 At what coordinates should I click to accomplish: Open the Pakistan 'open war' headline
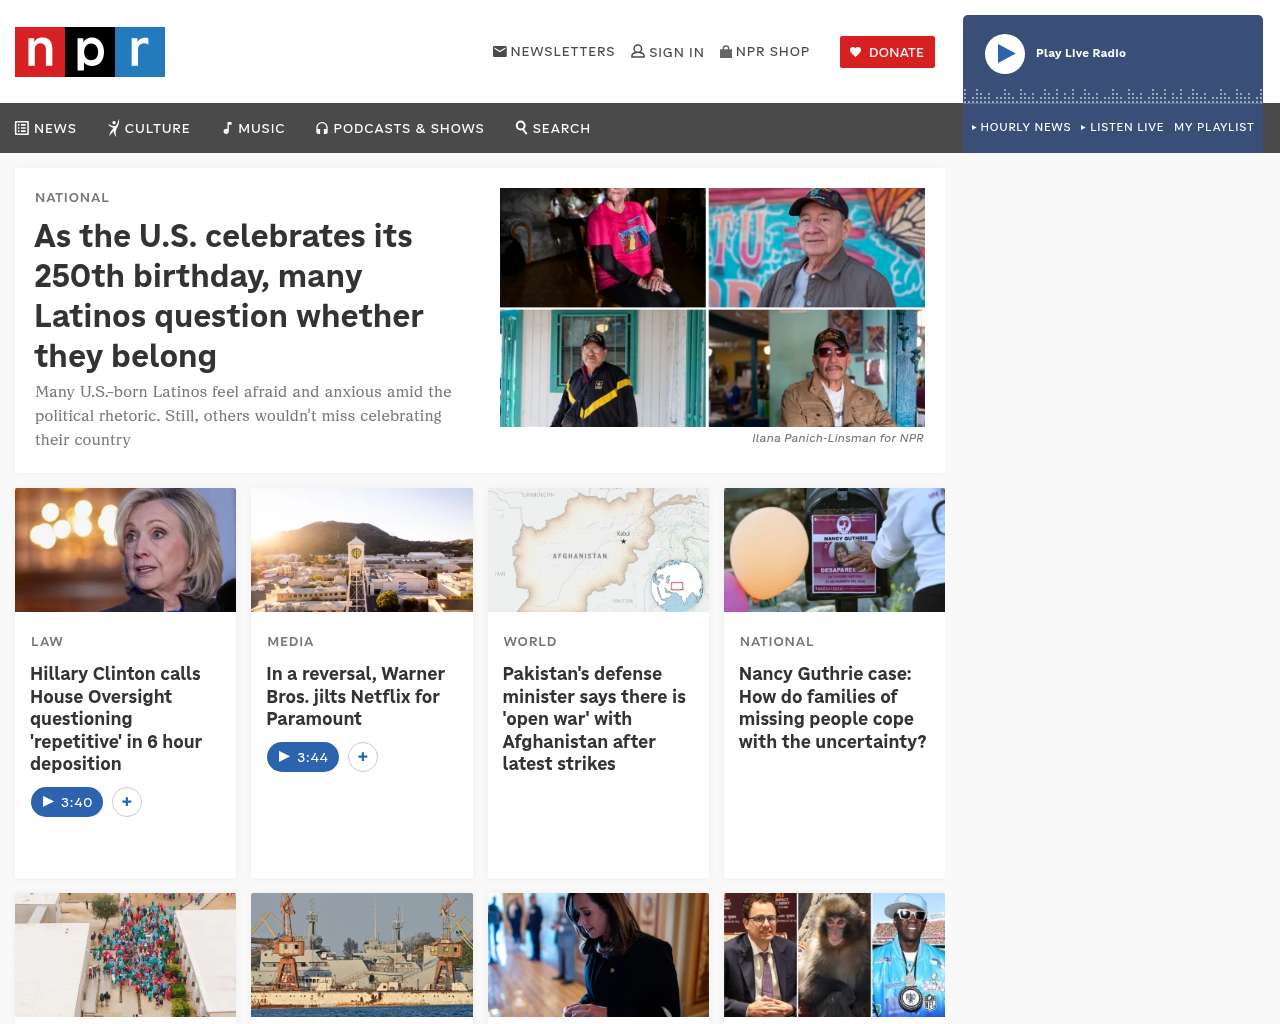pyautogui.click(x=594, y=718)
